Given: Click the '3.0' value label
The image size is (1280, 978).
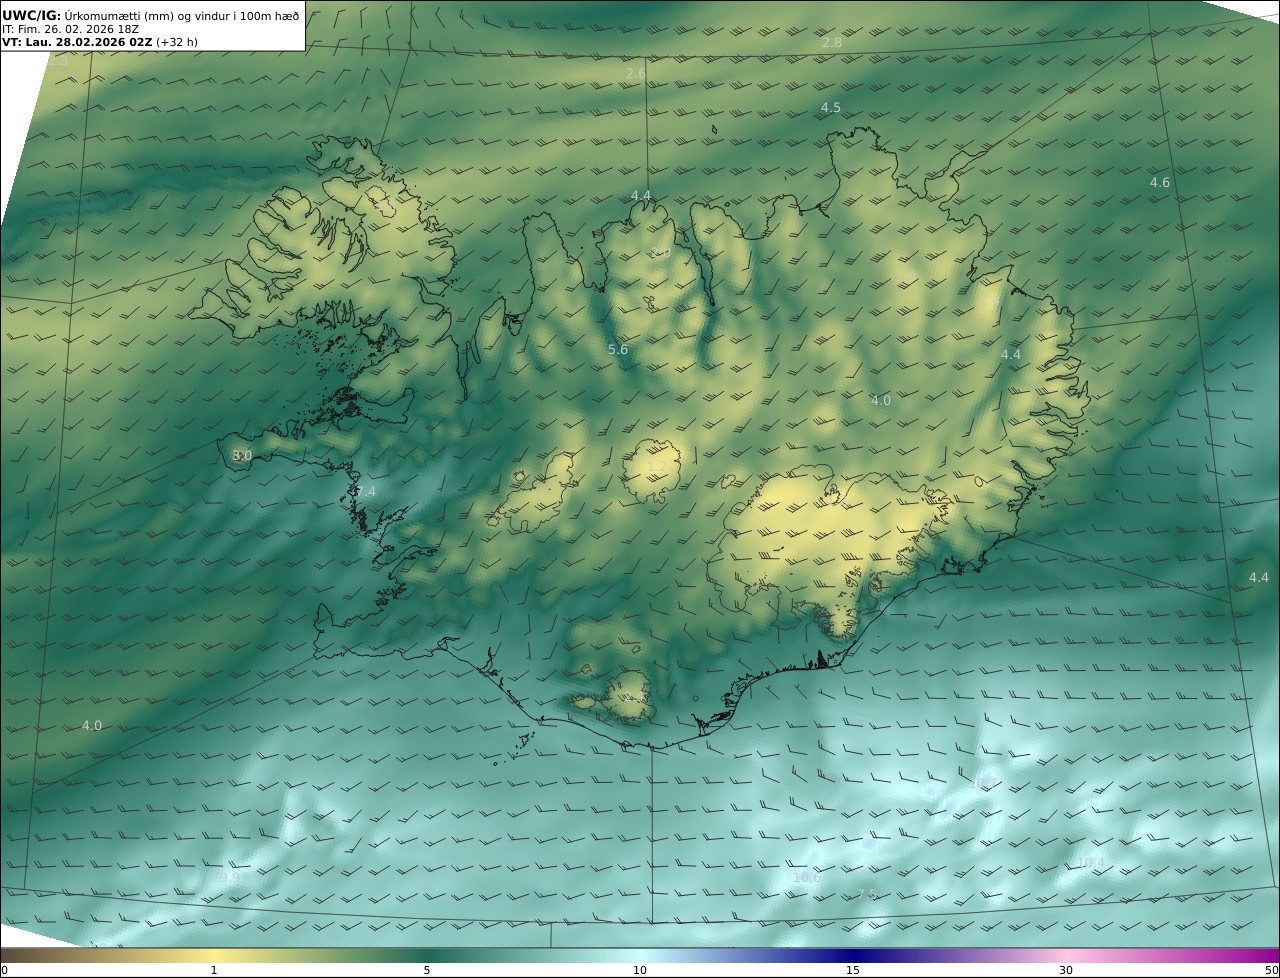Looking at the screenshot, I should pos(241,456).
